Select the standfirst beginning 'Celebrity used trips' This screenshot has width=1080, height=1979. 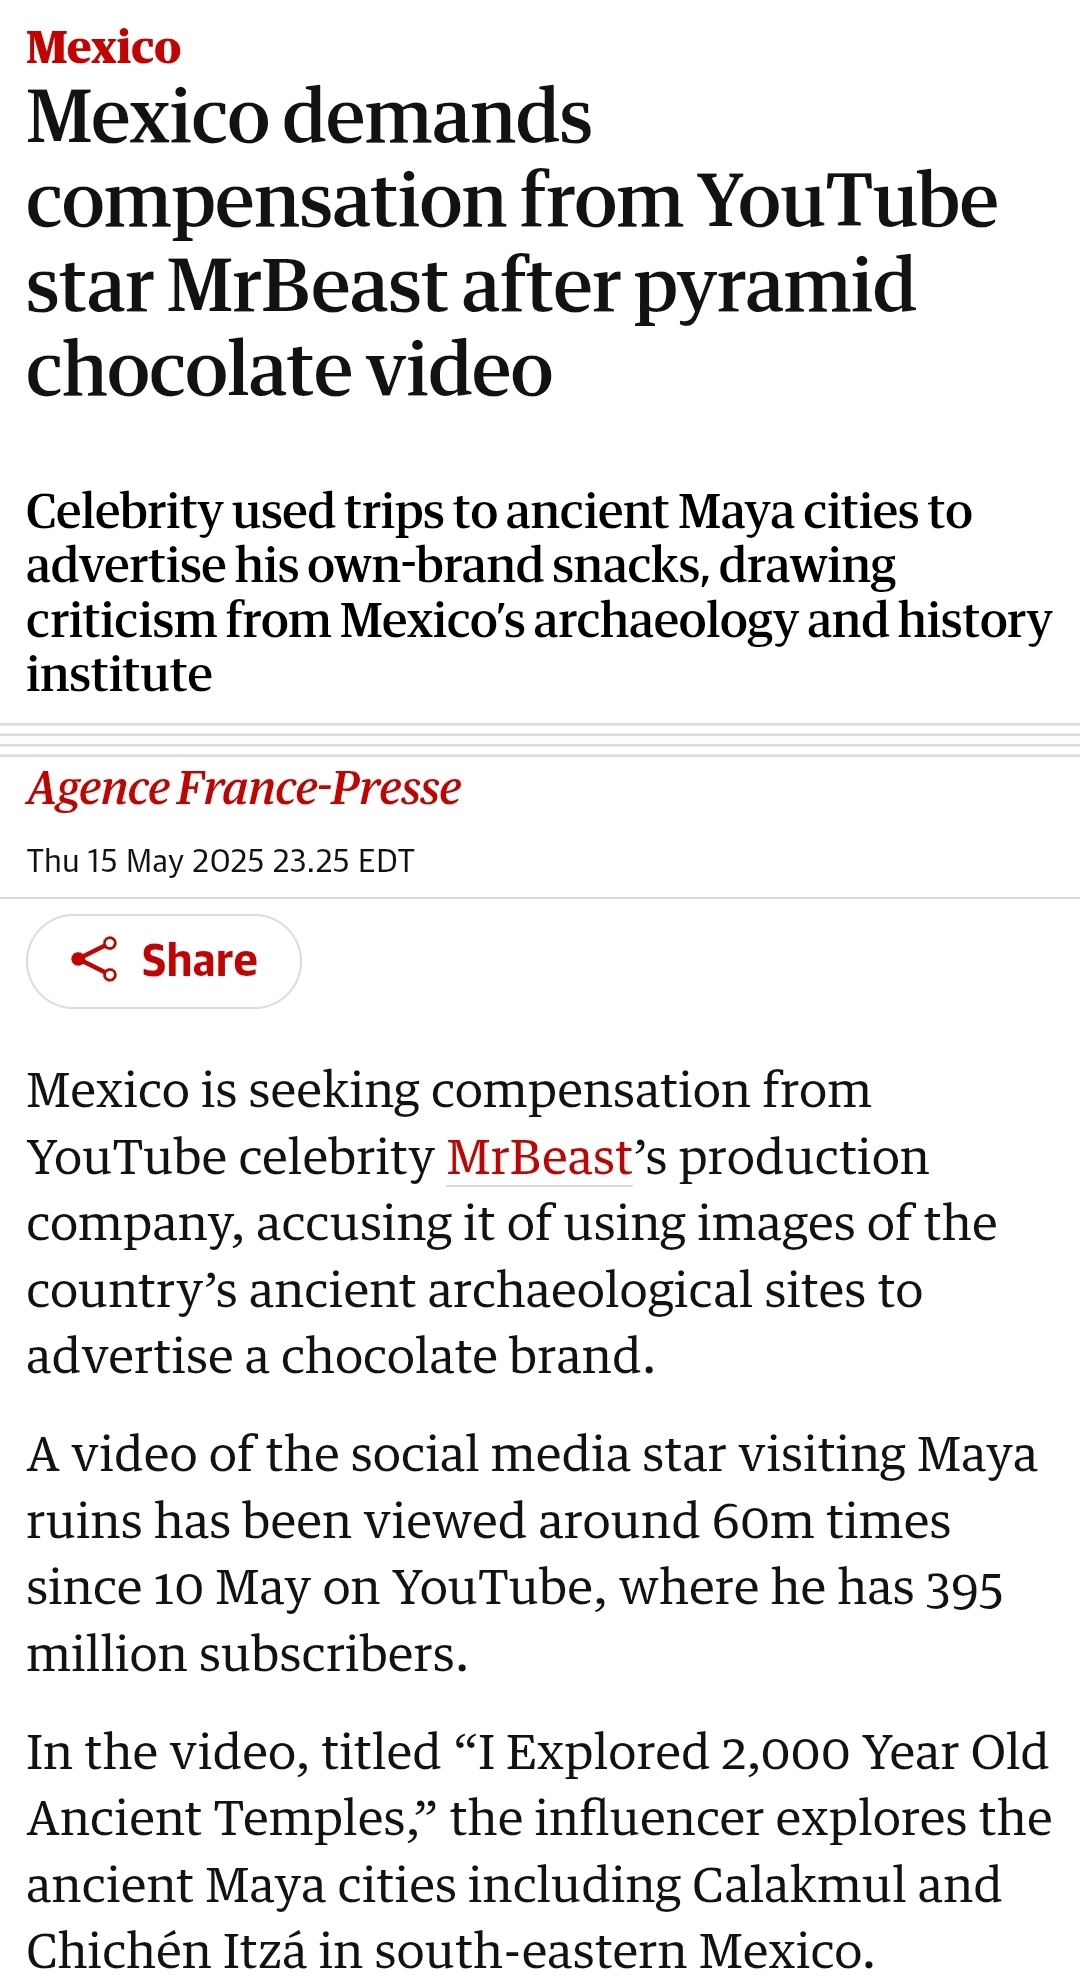(x=539, y=592)
